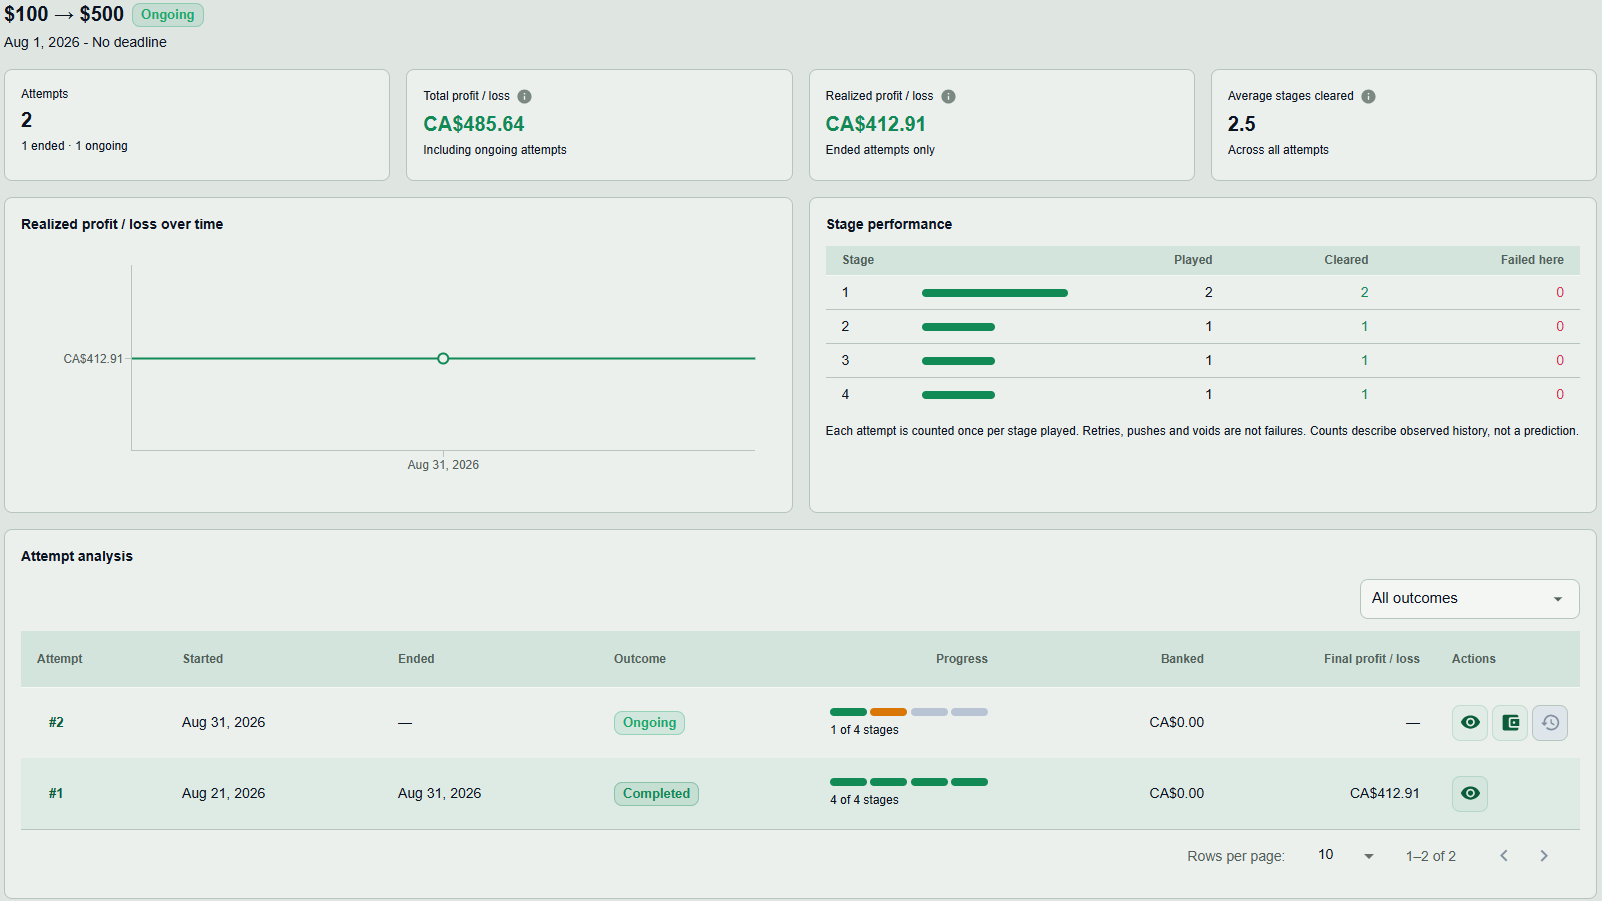
Task: Click the progress bar for attempt #1
Action: [909, 782]
